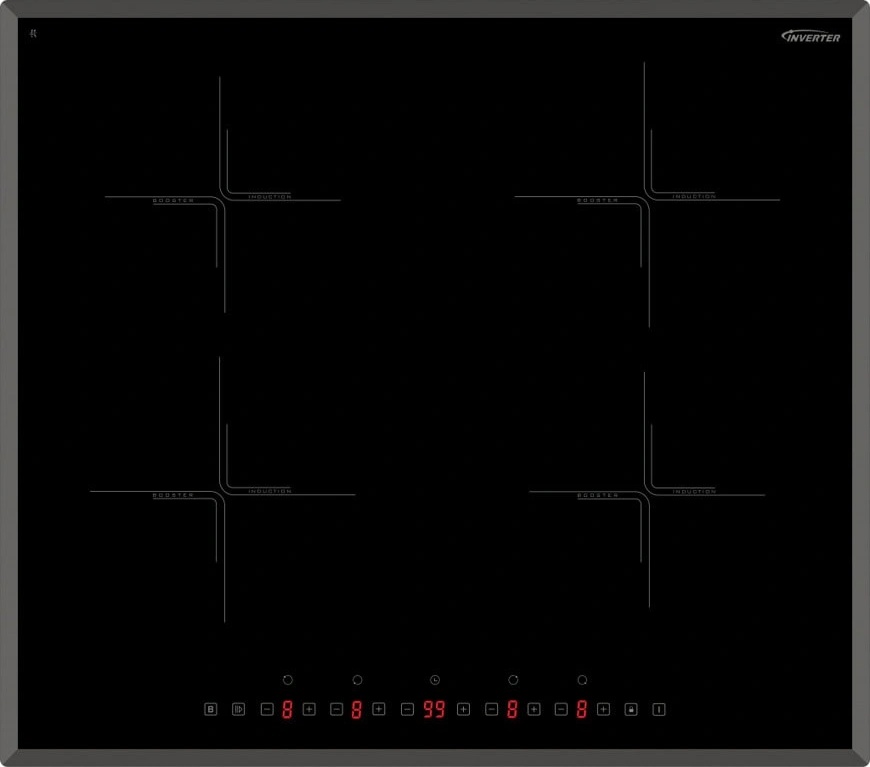
Task: Tap the zone circle indicator just right of clock
Action: tap(513, 680)
